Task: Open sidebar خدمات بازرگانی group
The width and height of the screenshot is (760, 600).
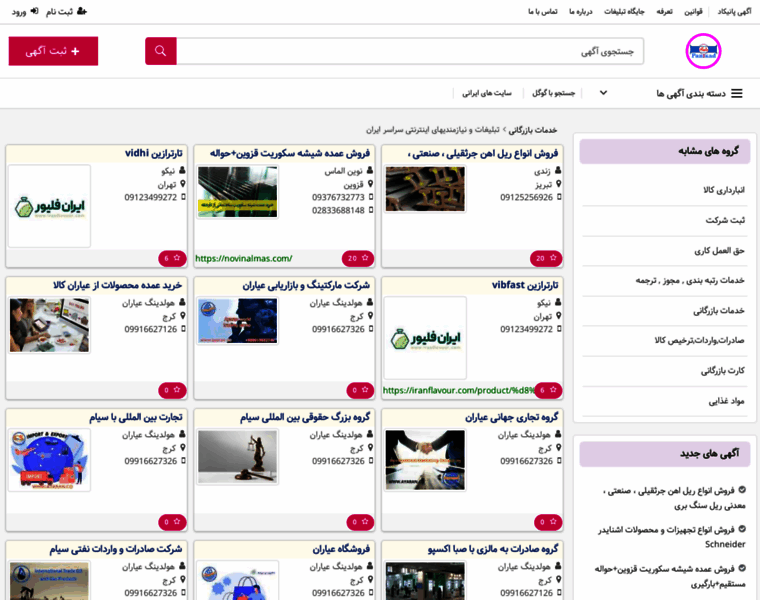Action: point(718,311)
